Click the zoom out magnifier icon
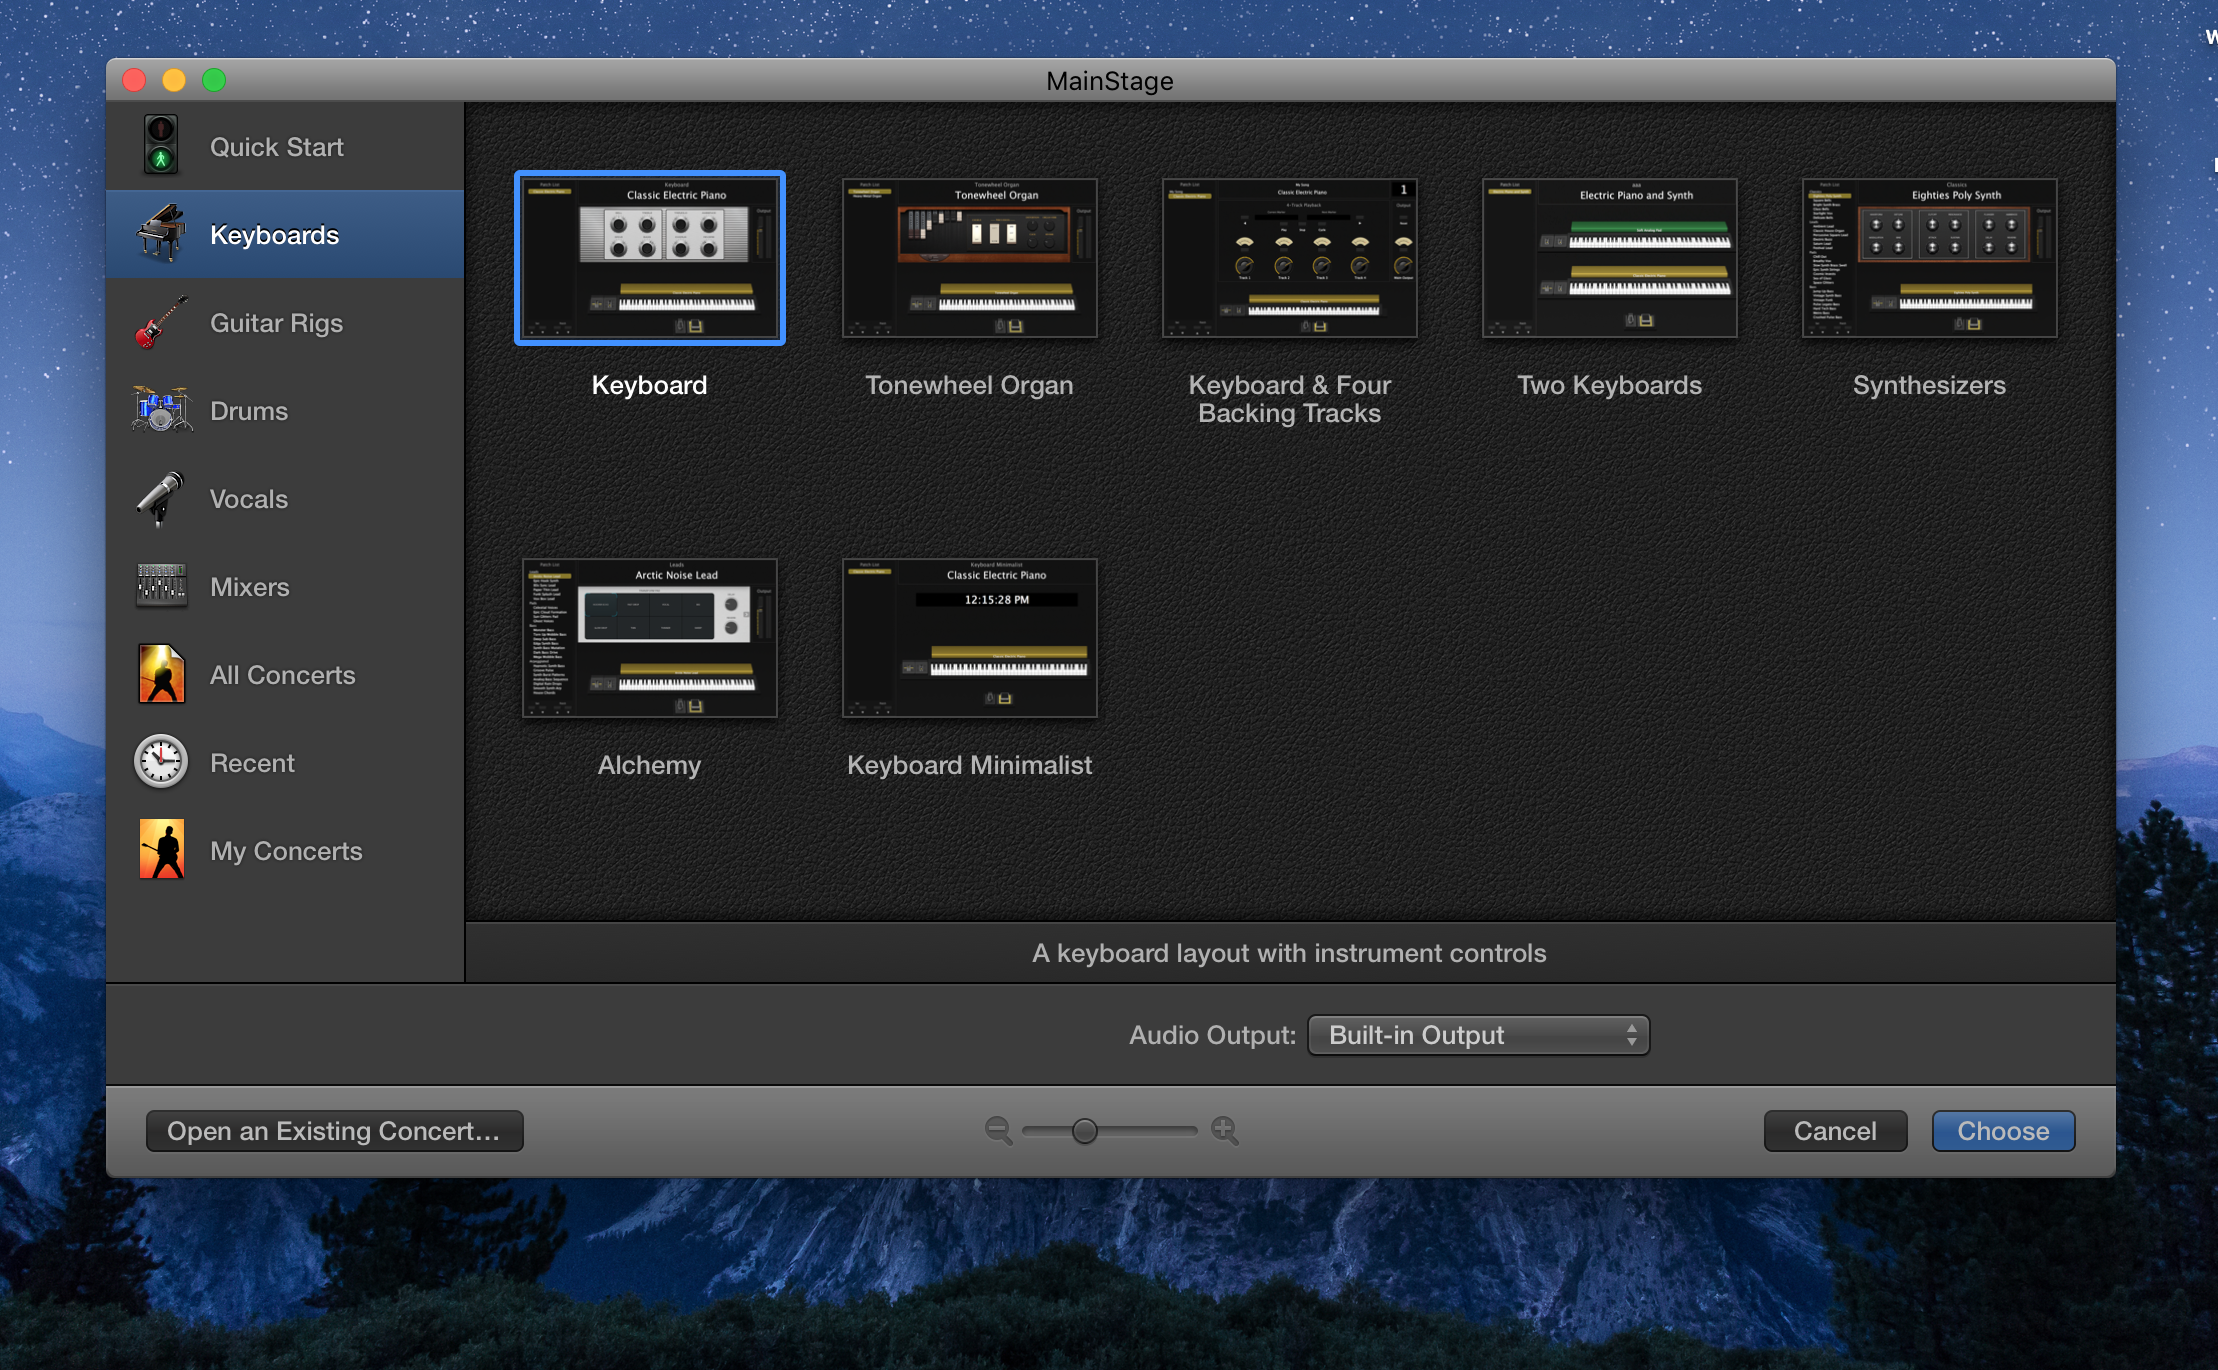2218x1370 pixels. (998, 1131)
